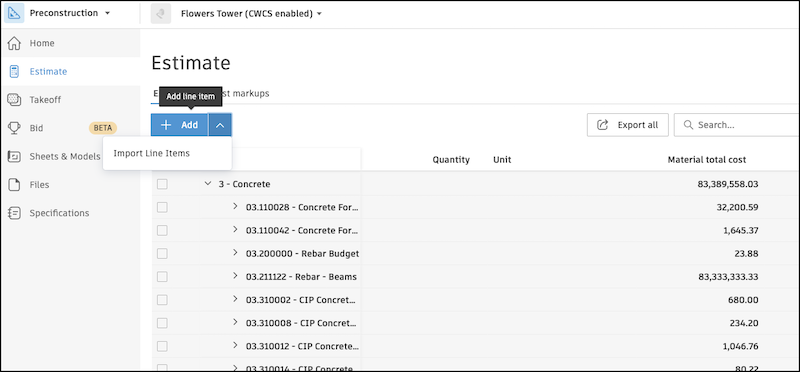Click the Unit column header
The width and height of the screenshot is (800, 372).
[x=502, y=160]
